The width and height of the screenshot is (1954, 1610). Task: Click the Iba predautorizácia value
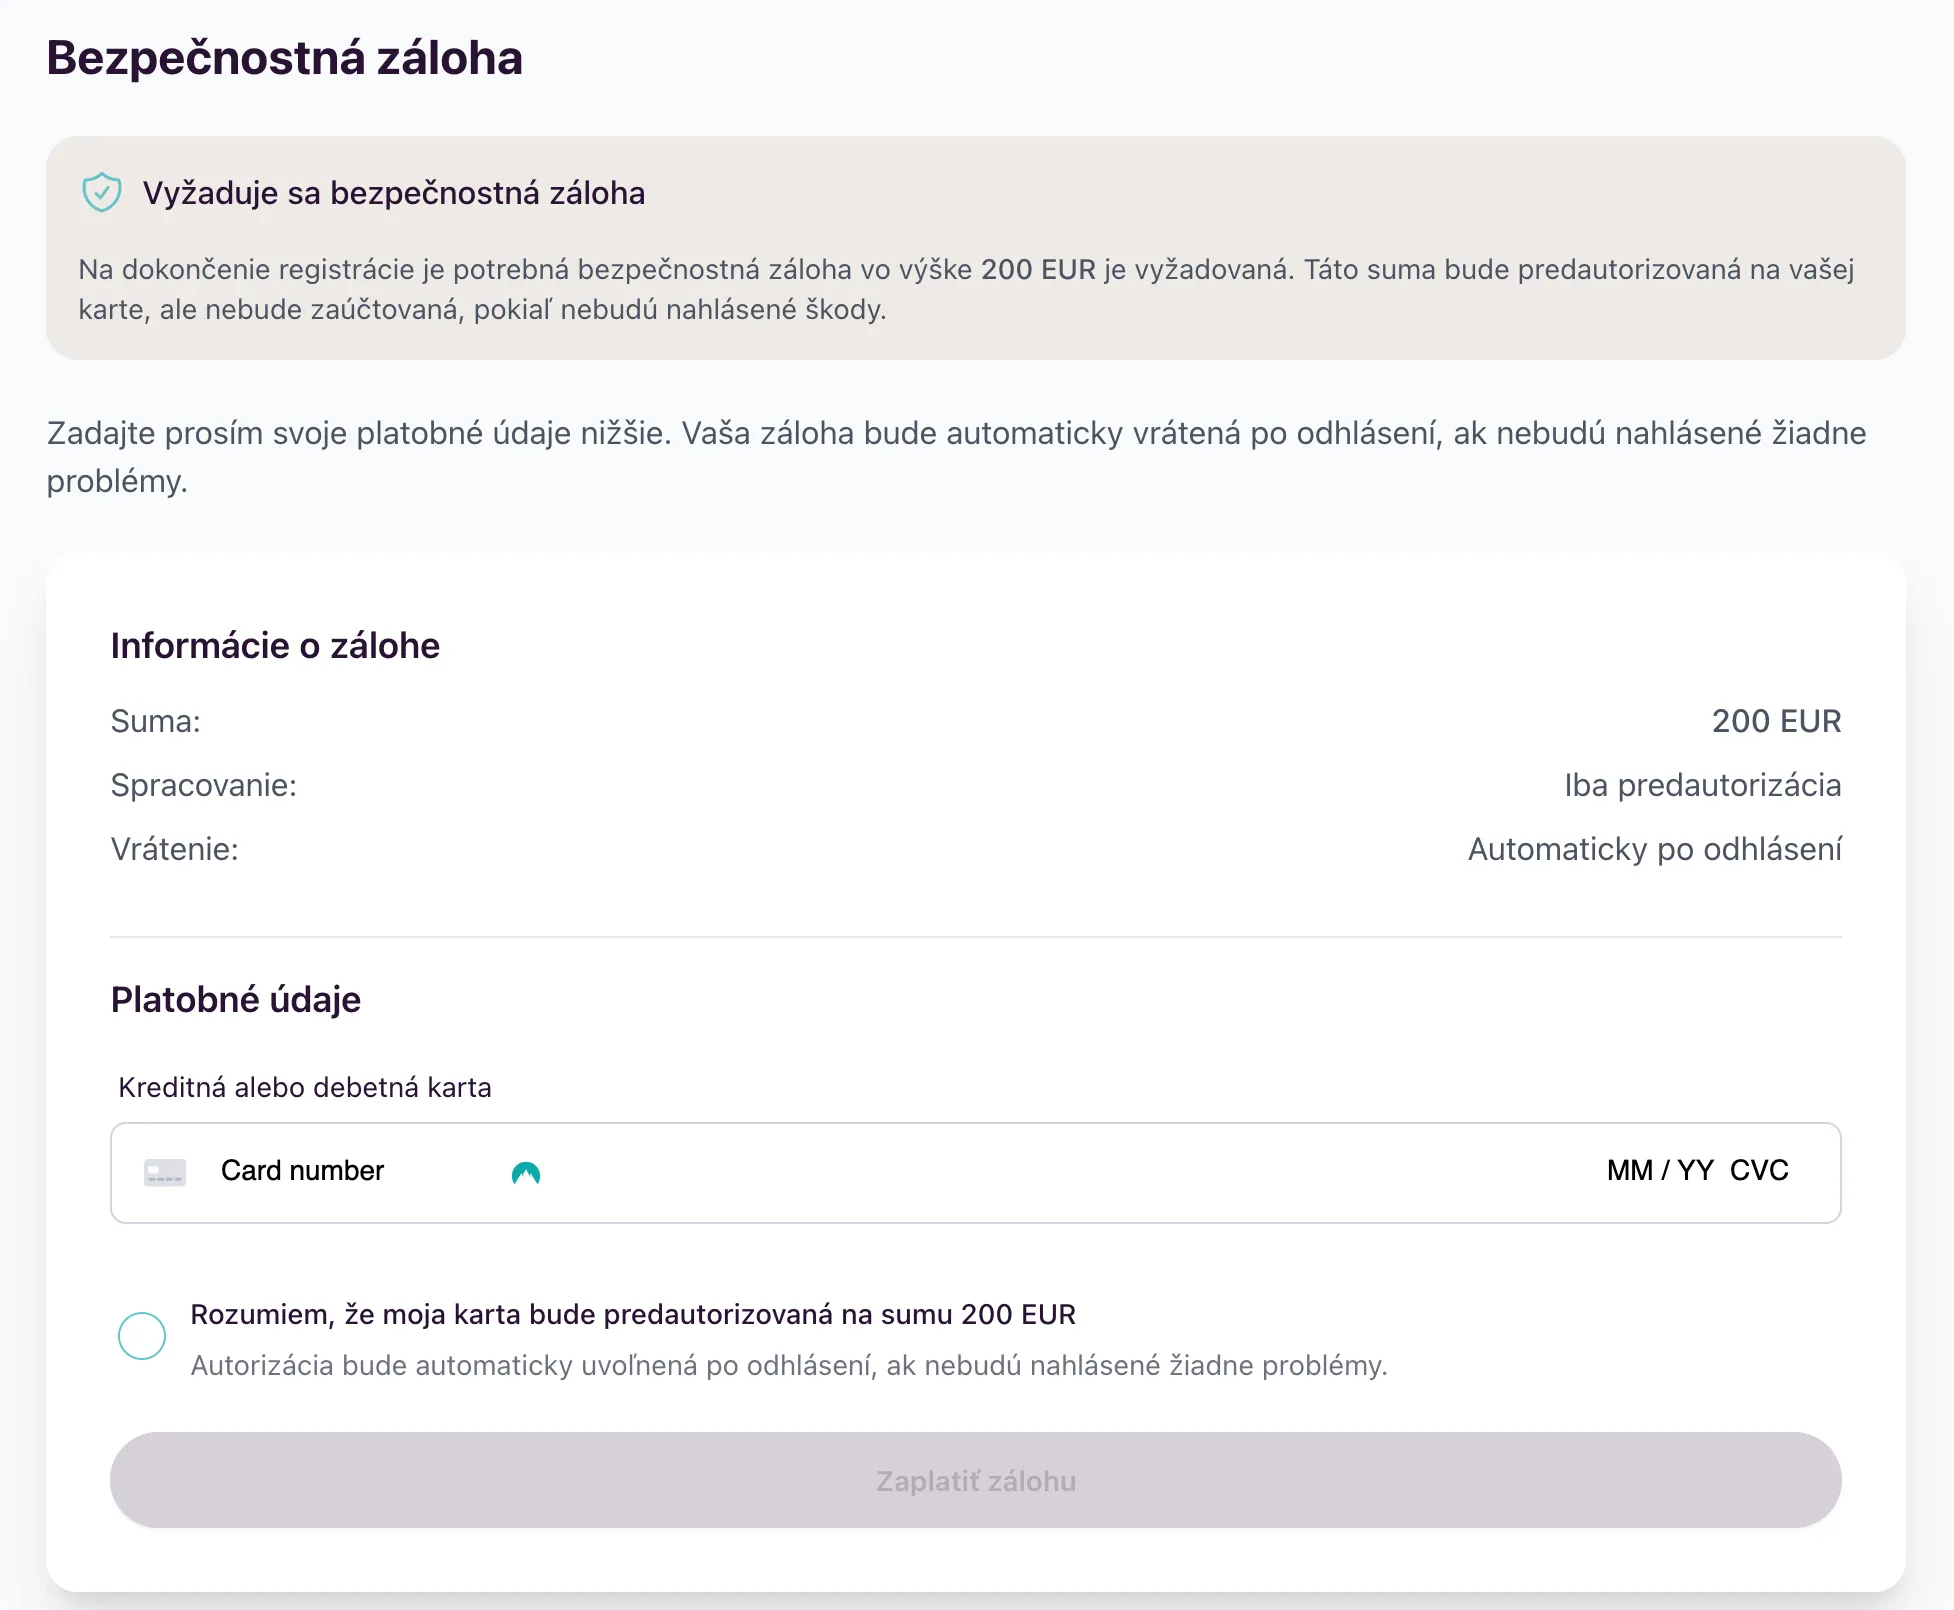pyautogui.click(x=1703, y=785)
